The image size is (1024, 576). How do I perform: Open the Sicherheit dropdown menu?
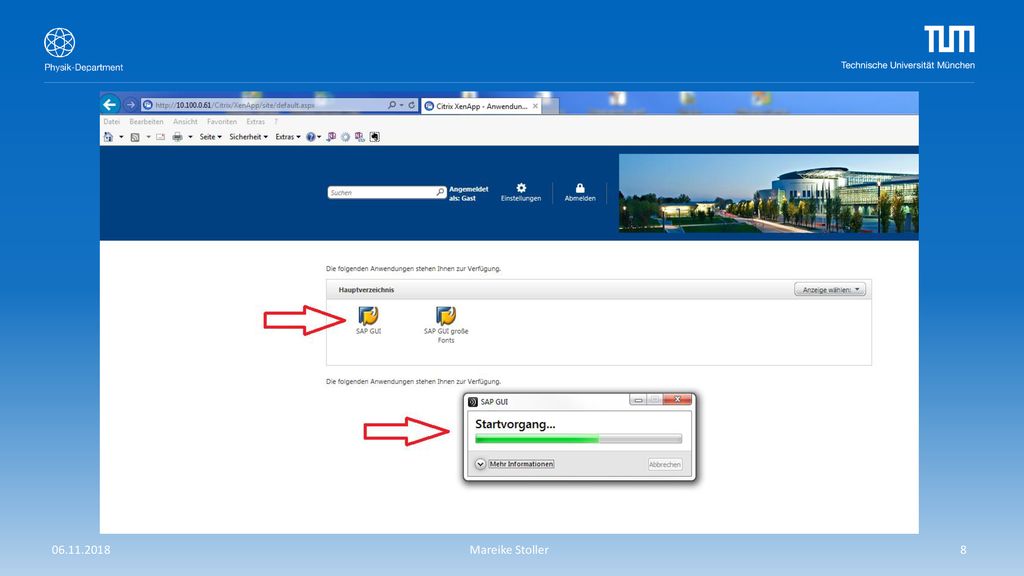[x=248, y=137]
